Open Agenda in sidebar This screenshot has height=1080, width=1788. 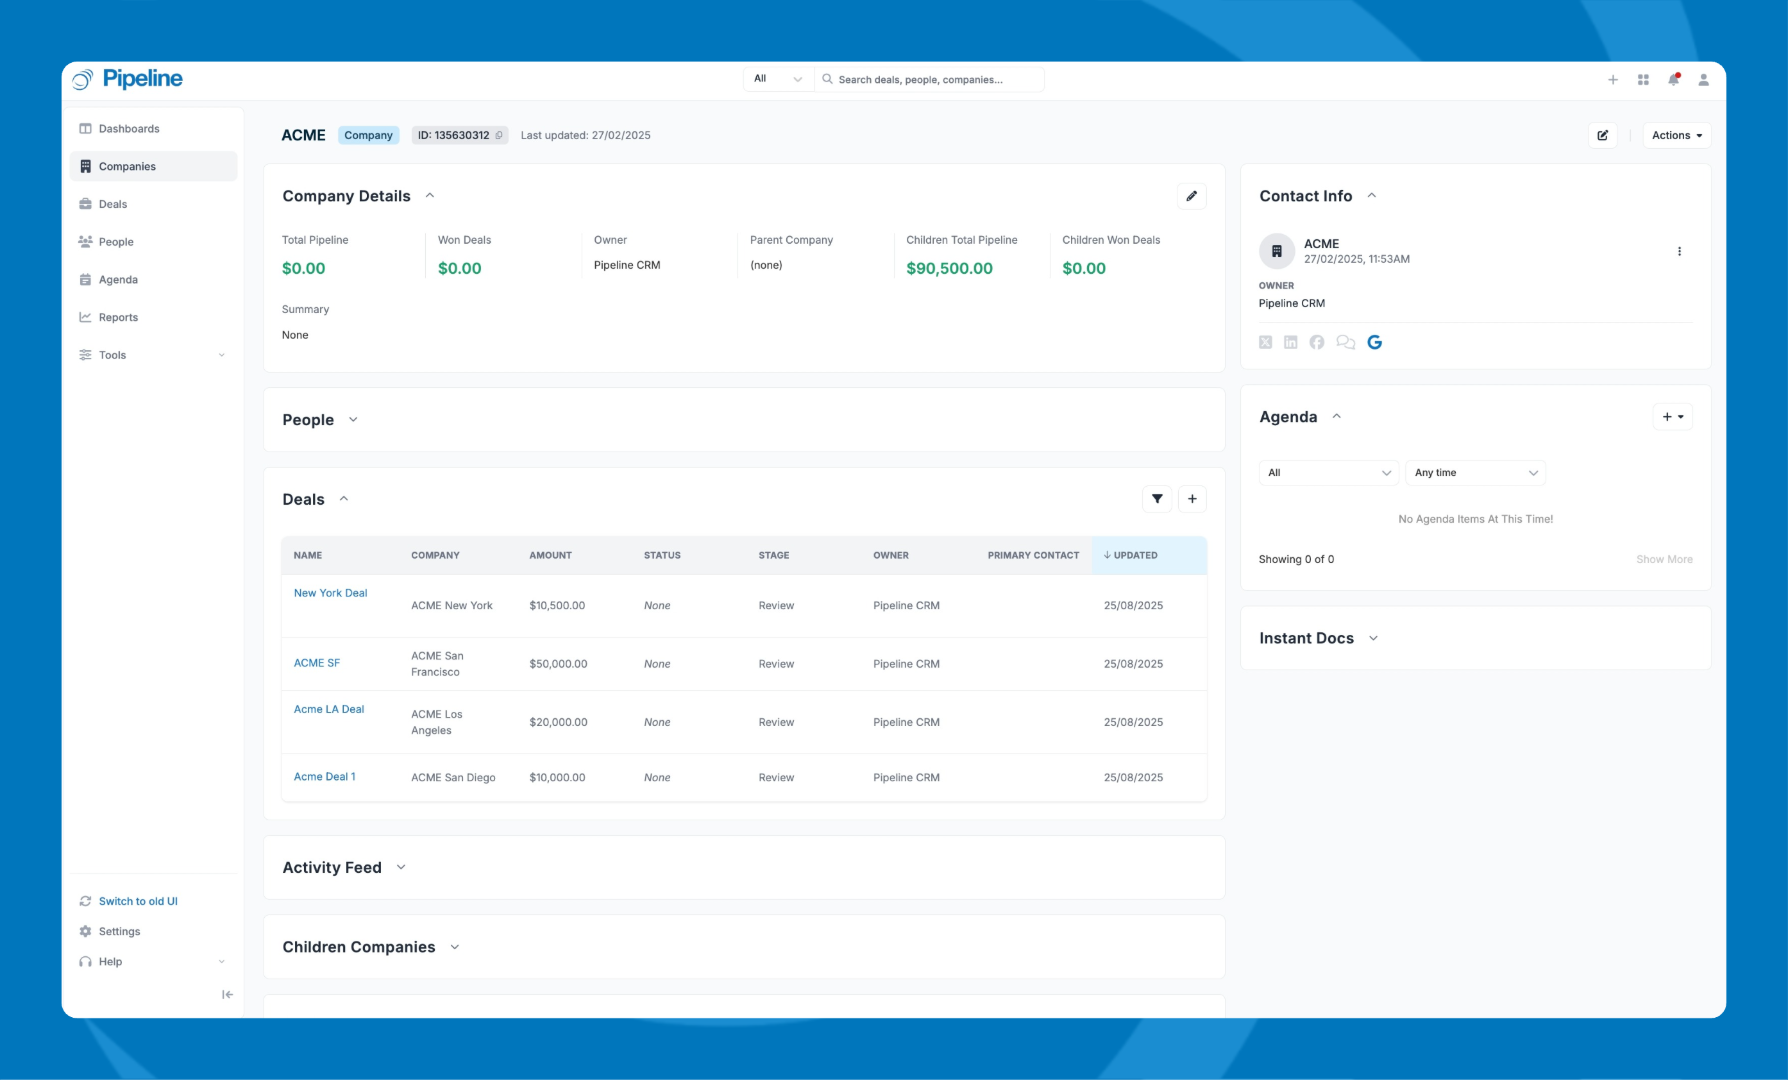153,280
